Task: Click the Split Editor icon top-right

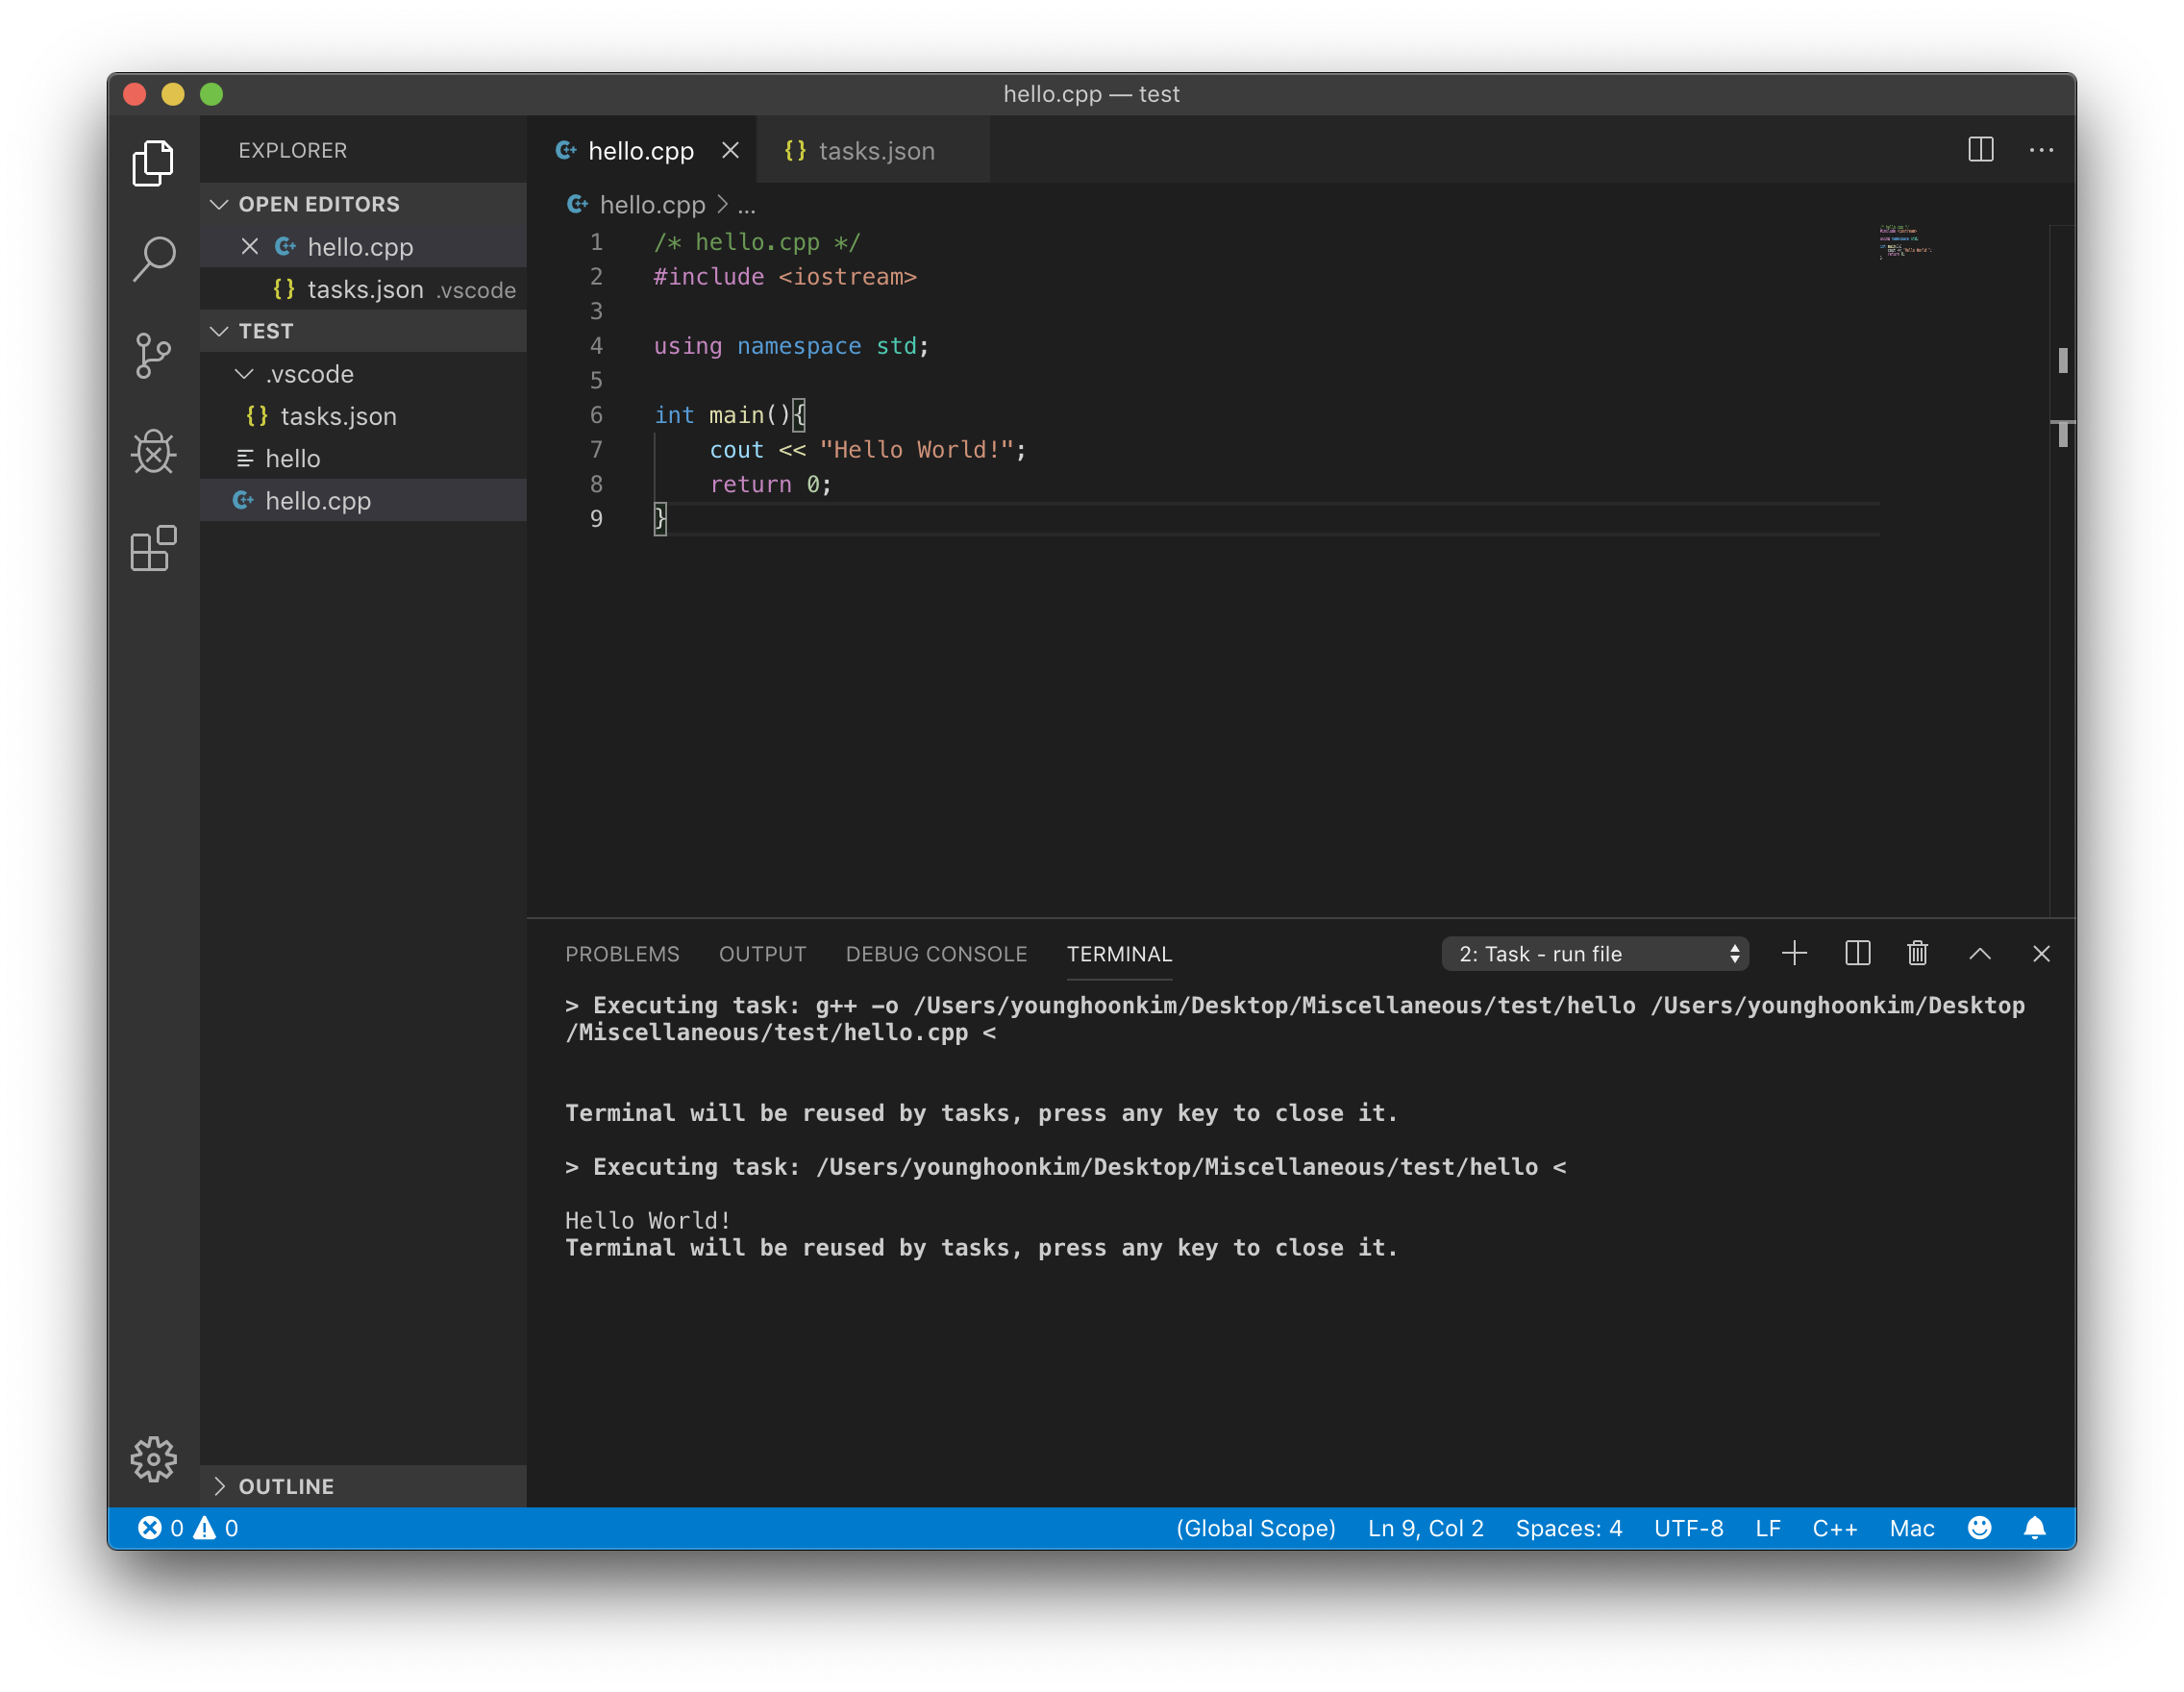Action: click(x=1982, y=149)
